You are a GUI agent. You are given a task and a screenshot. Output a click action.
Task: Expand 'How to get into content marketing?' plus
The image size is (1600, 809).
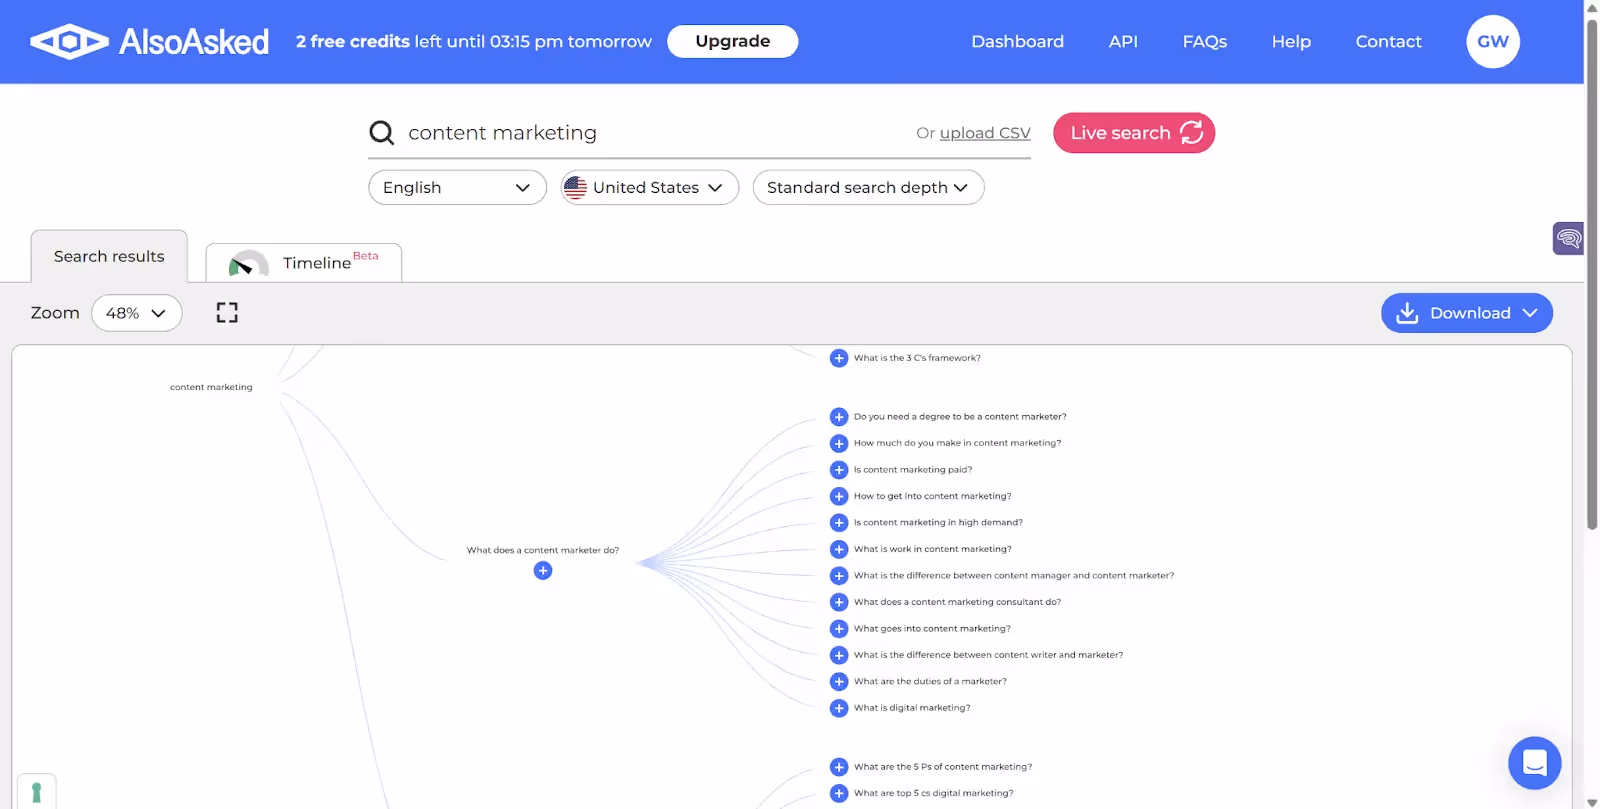pyautogui.click(x=839, y=496)
